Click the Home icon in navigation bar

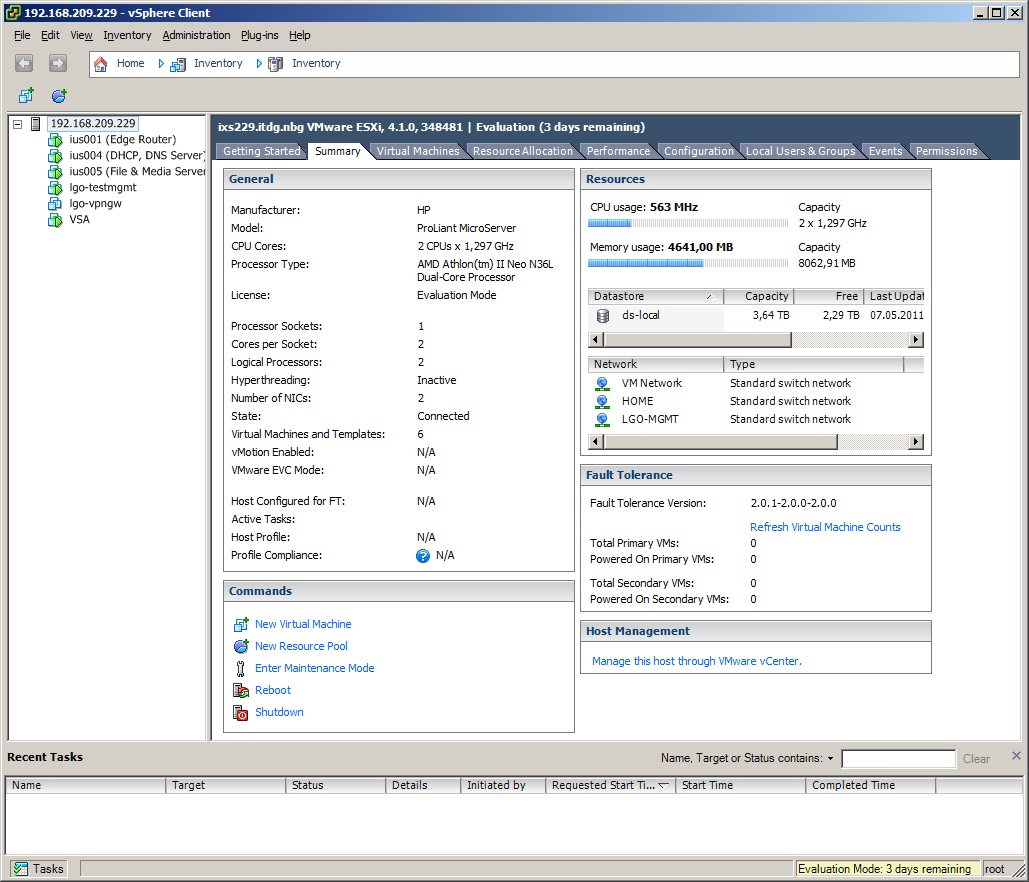pos(100,64)
